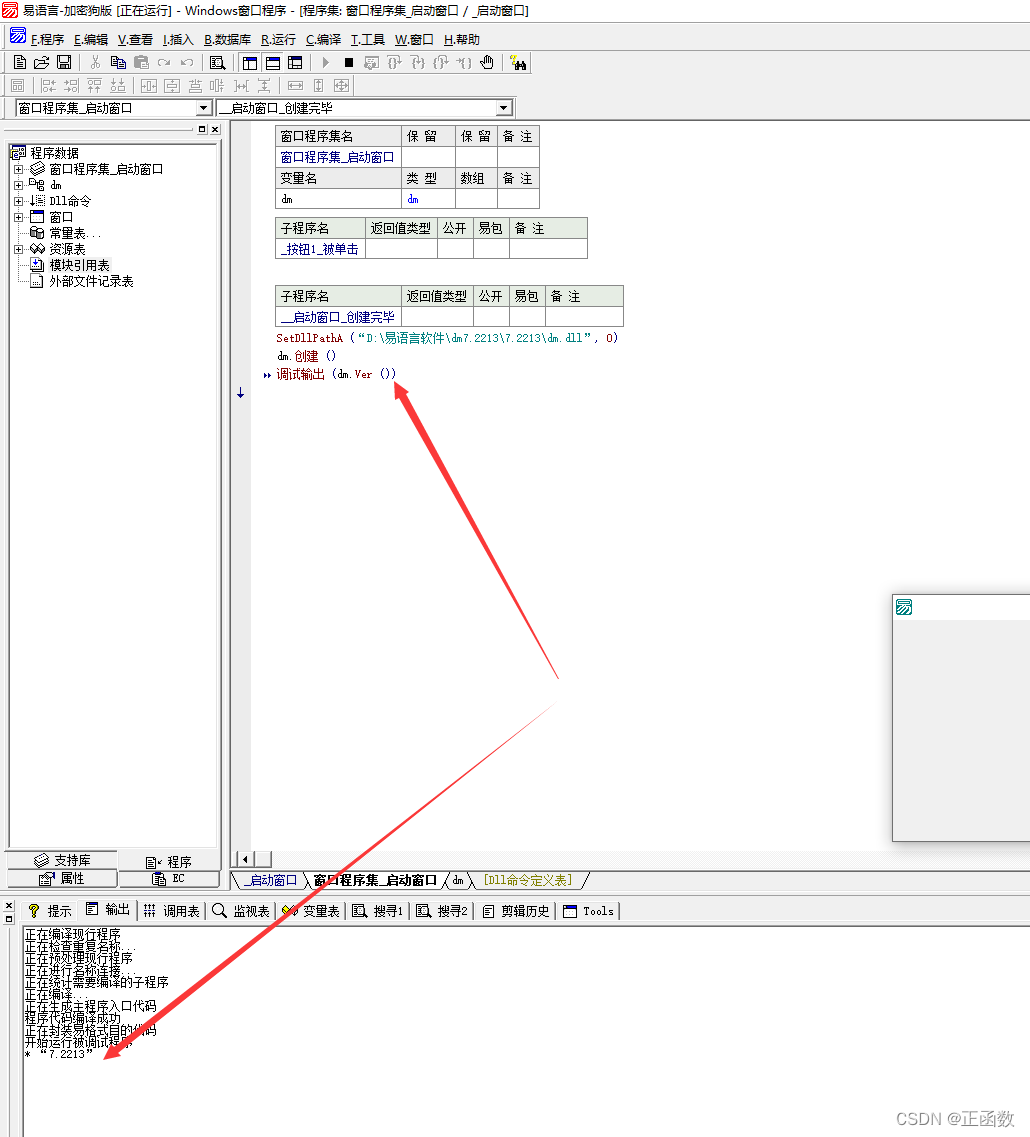Click the Undo arrow toolbar icon

187,63
